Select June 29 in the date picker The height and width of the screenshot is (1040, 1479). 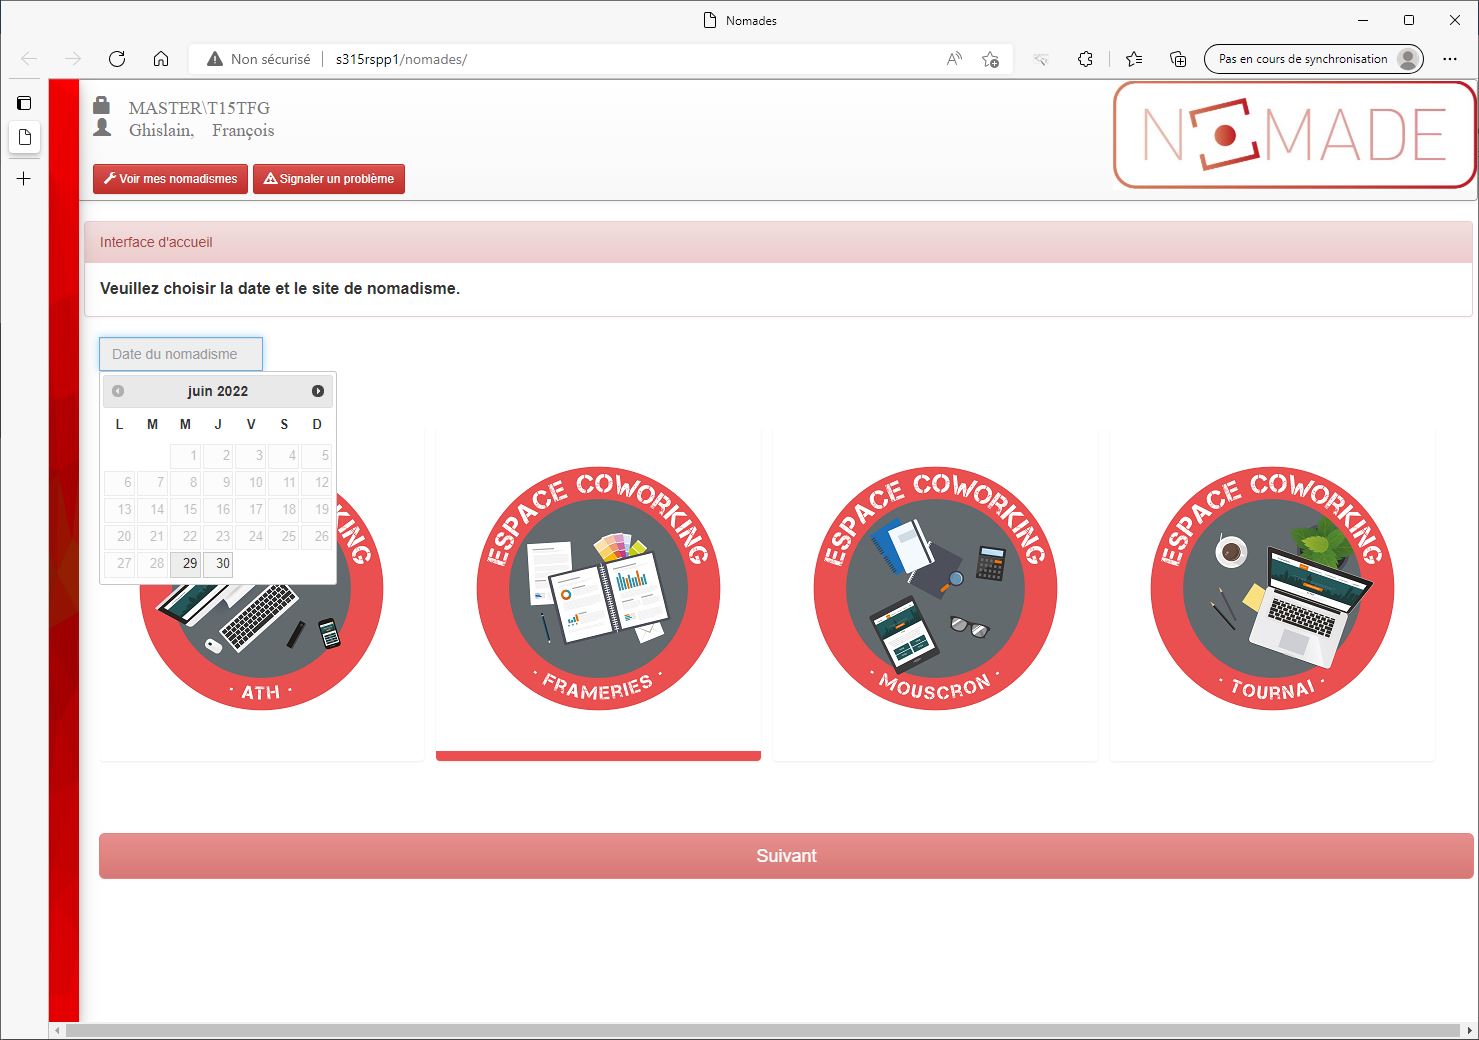pyautogui.click(x=189, y=564)
